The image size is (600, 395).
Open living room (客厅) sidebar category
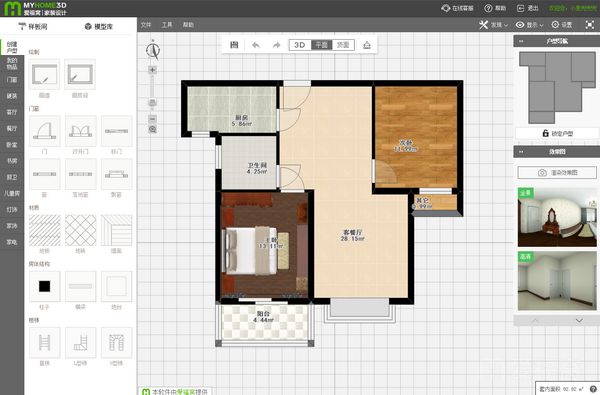tap(12, 112)
